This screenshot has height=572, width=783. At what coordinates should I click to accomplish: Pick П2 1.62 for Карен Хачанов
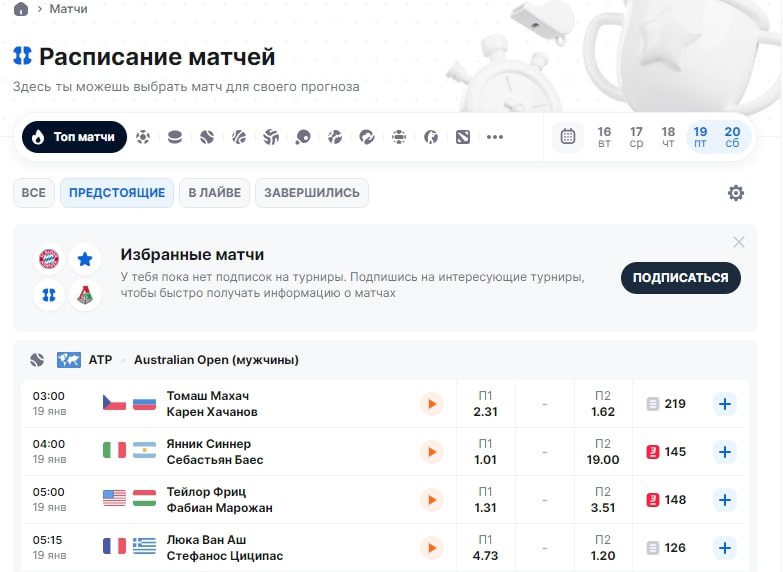click(x=603, y=404)
